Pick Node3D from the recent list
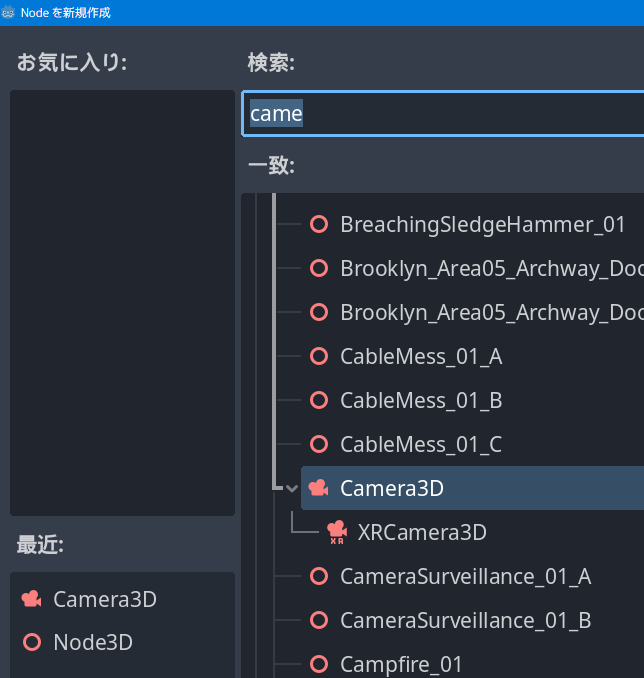The image size is (644, 678). 92,642
